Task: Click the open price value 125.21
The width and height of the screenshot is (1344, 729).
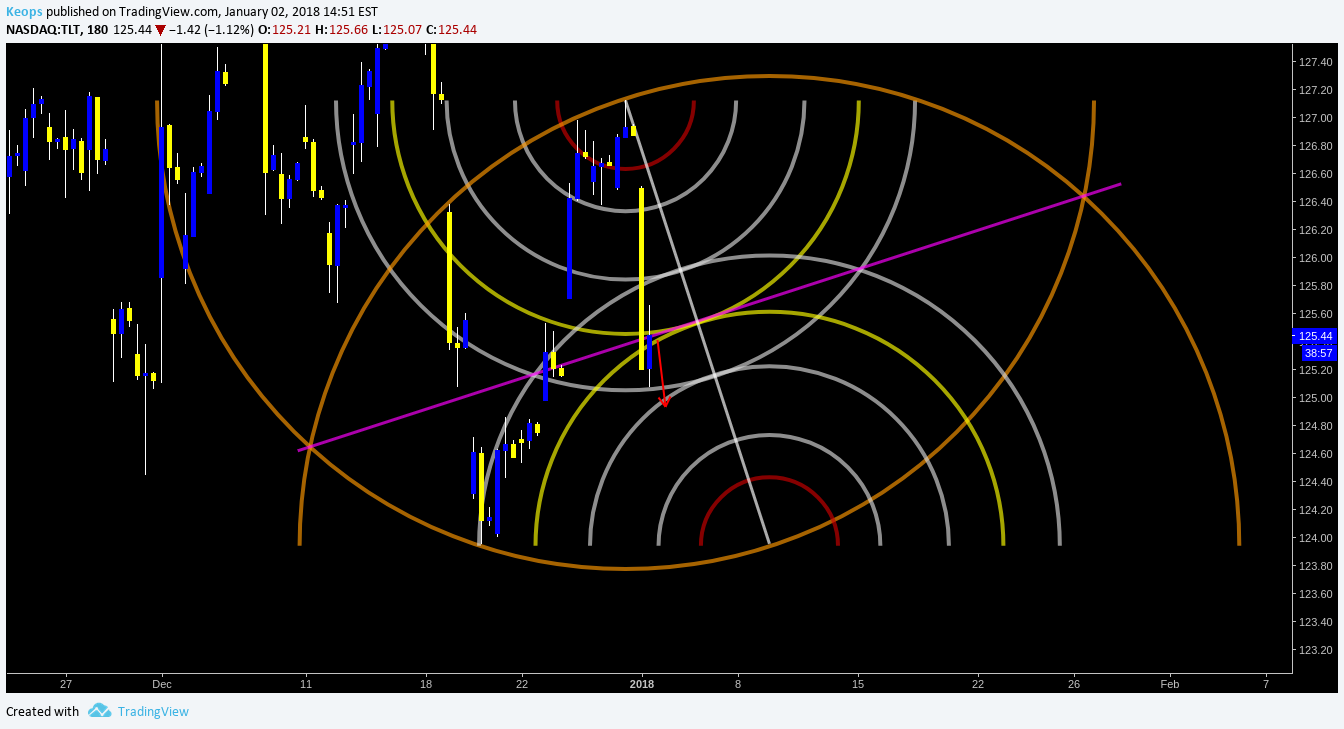Action: coord(290,30)
